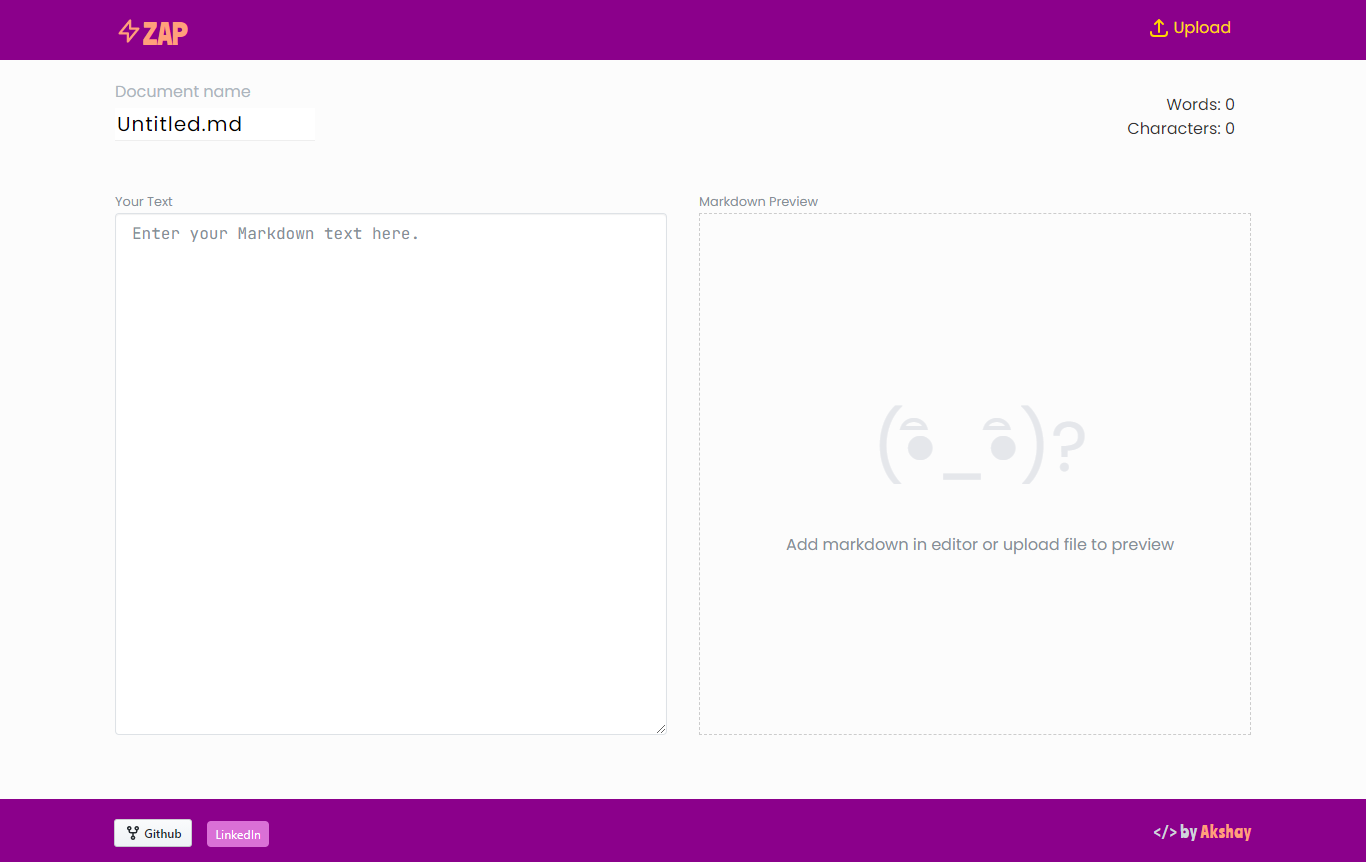Click the code brackets icon in footer
Viewport: 1366px width, 862px height.
pyautogui.click(x=1164, y=832)
